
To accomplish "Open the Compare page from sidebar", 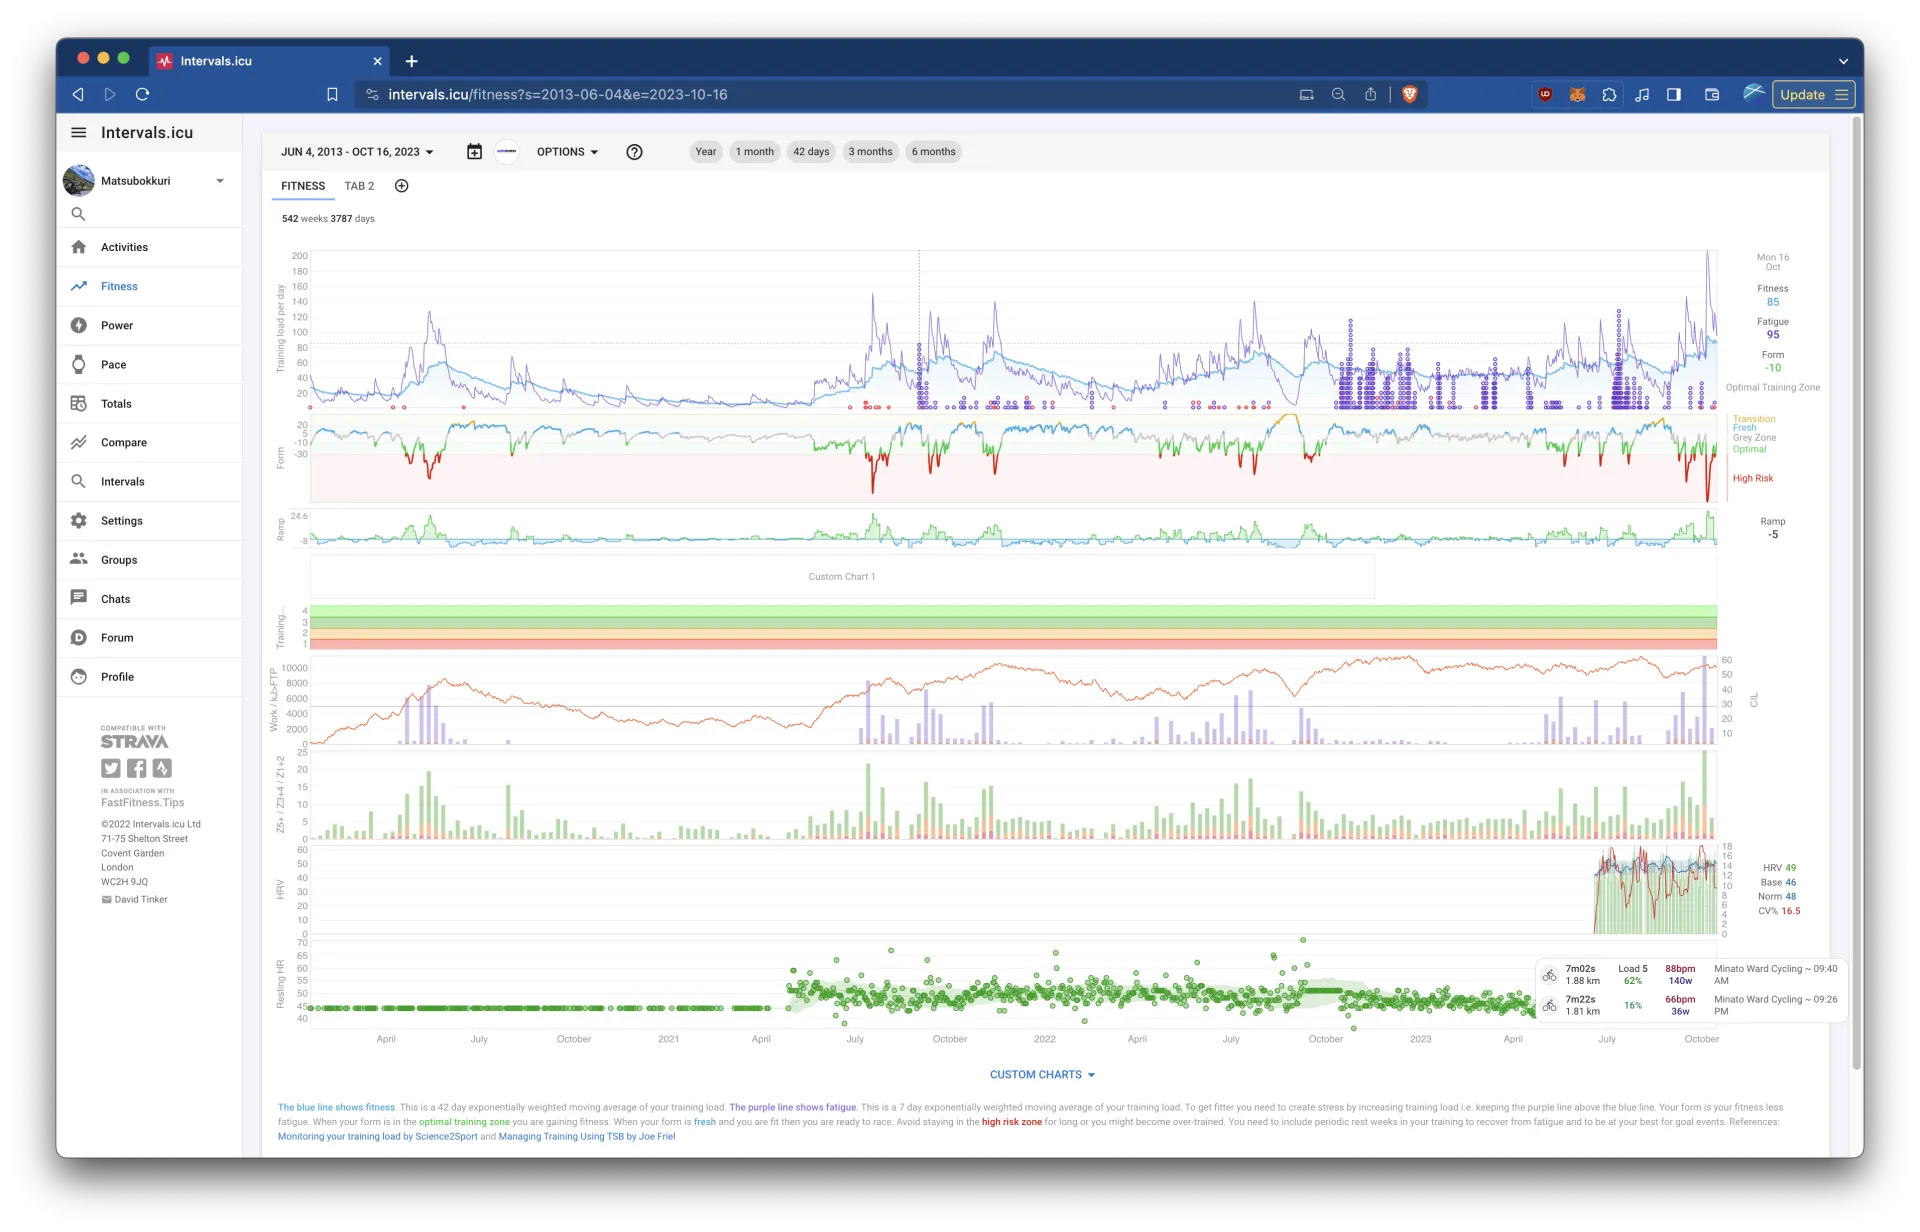I will [x=123, y=442].
